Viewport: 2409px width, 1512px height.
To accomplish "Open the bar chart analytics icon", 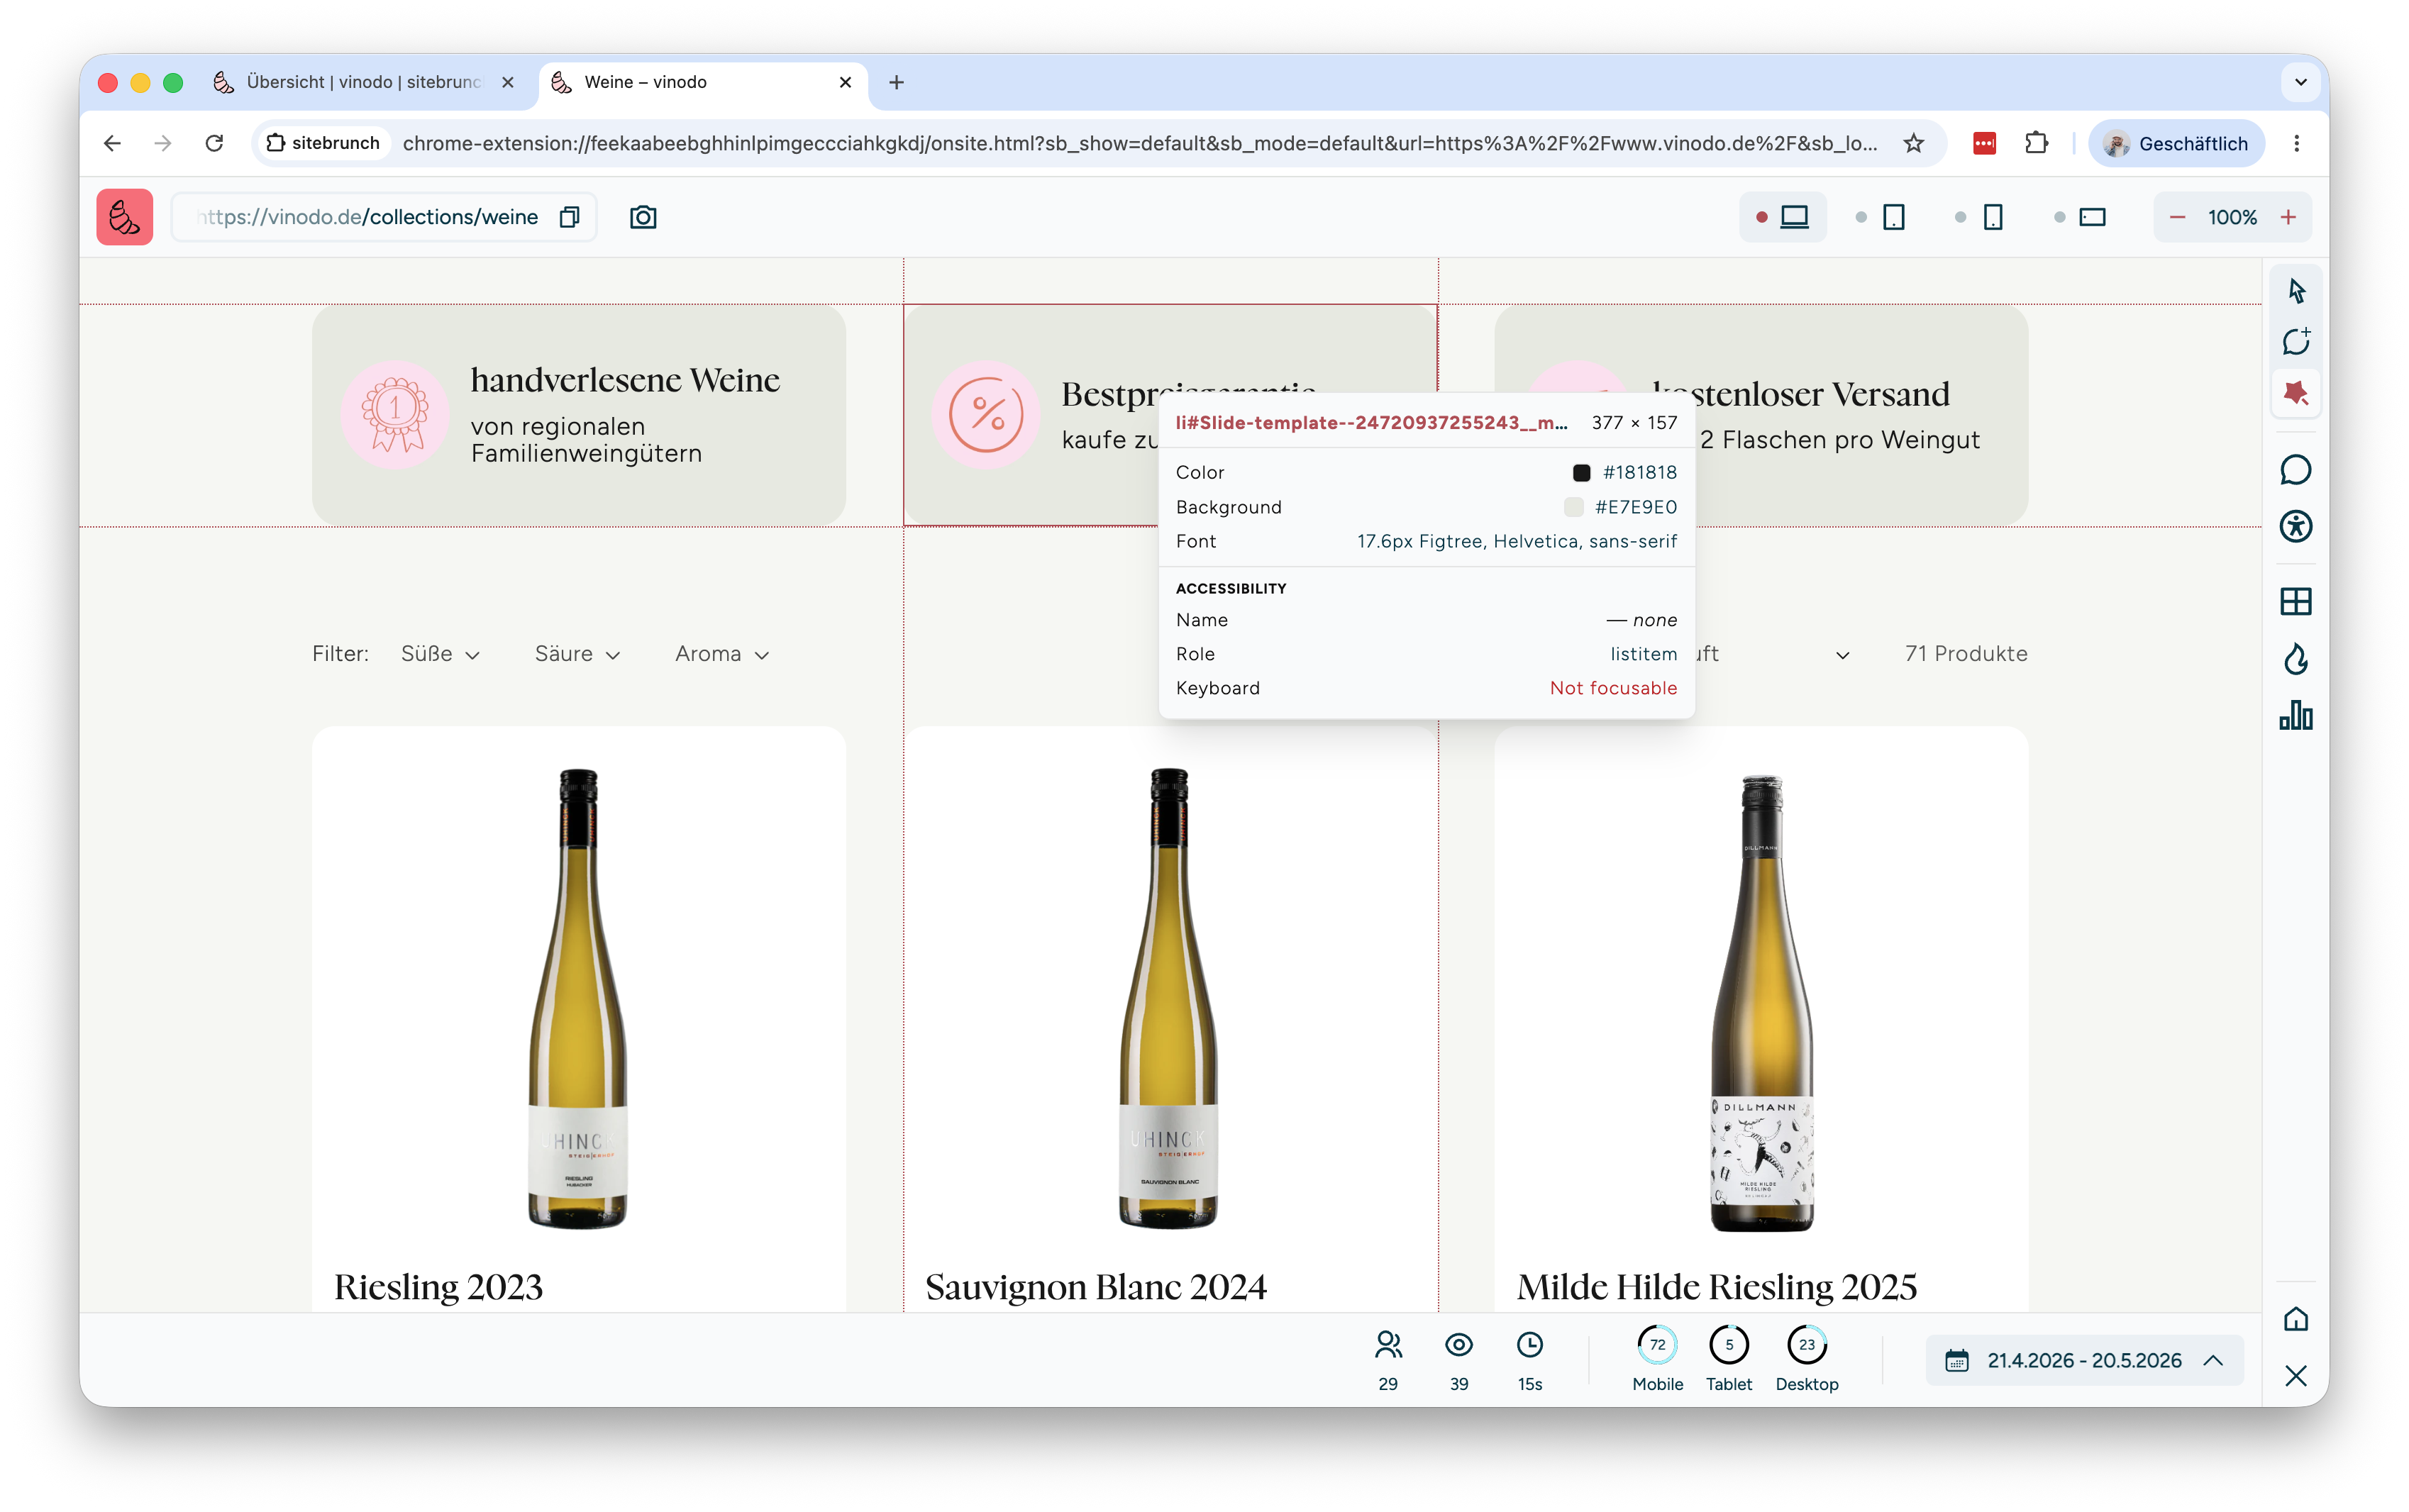I will click(x=2296, y=715).
